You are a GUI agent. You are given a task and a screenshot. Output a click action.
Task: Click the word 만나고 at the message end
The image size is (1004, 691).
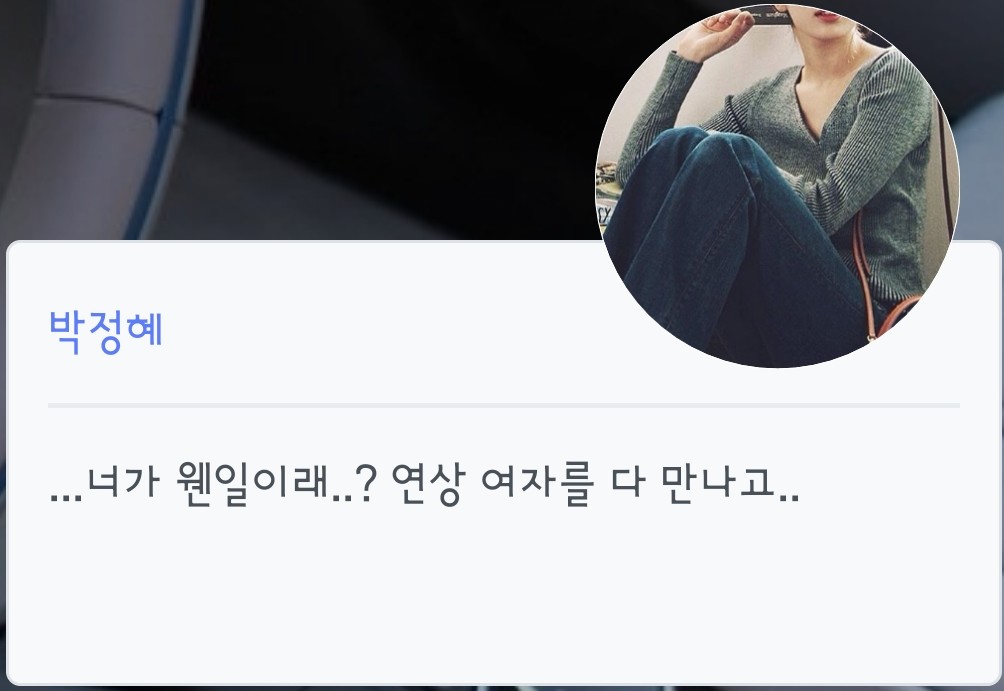tap(718, 482)
